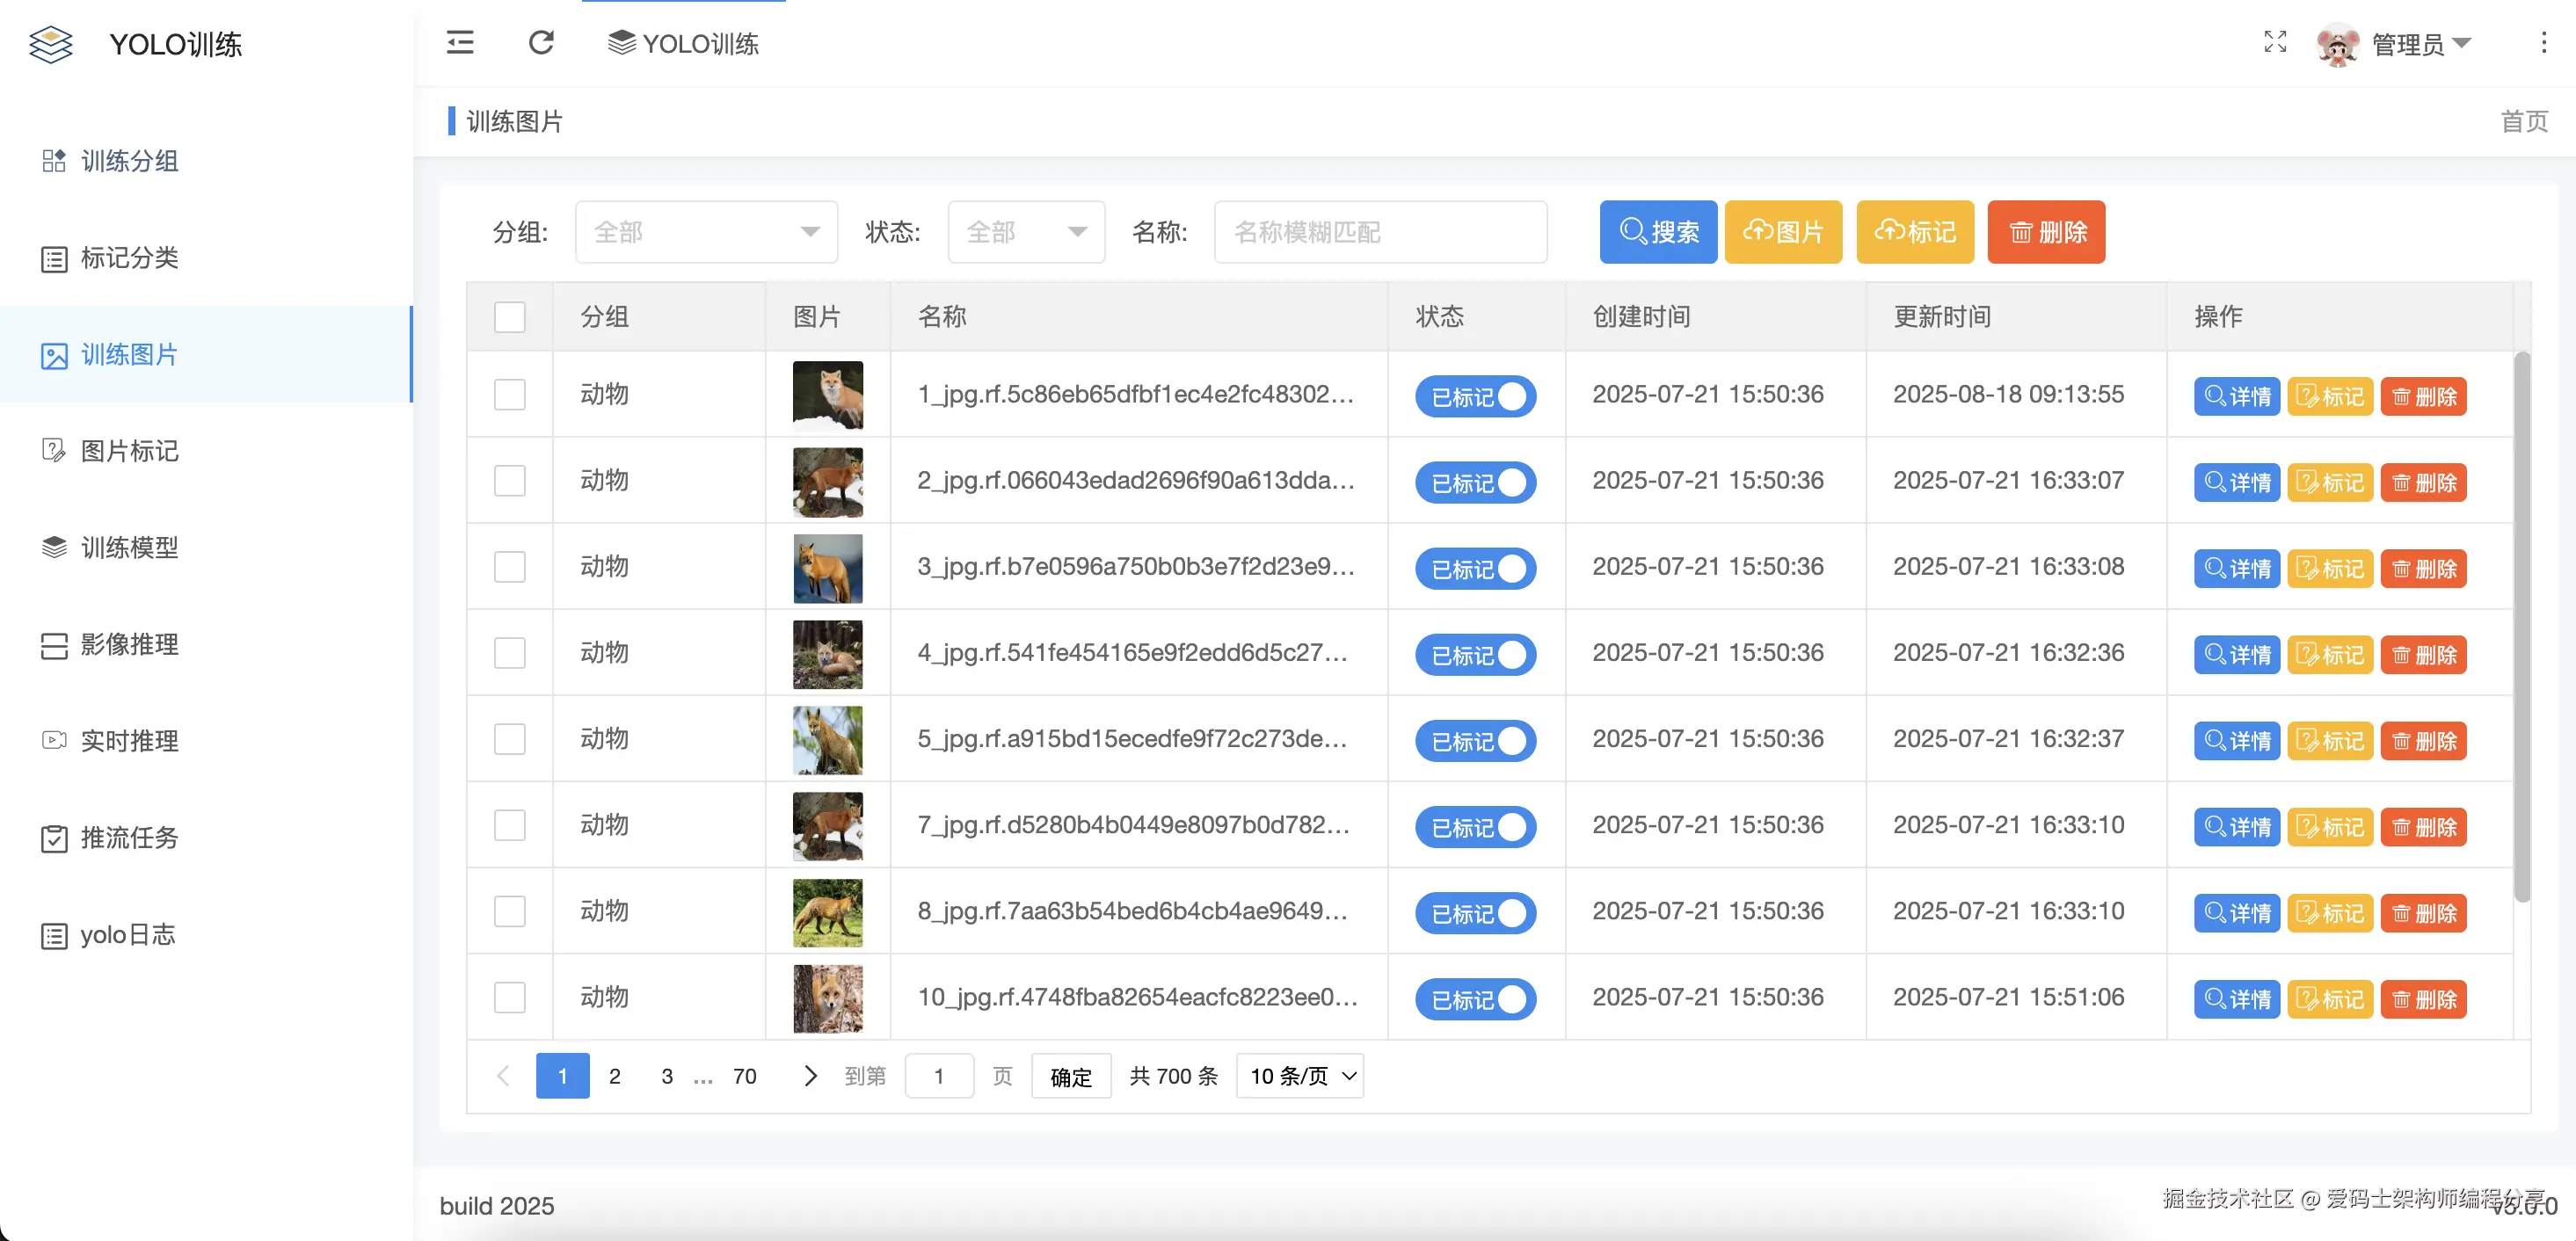
Task: Toggle the 已标记 switch in the 5_jpg row
Action: point(1475,741)
